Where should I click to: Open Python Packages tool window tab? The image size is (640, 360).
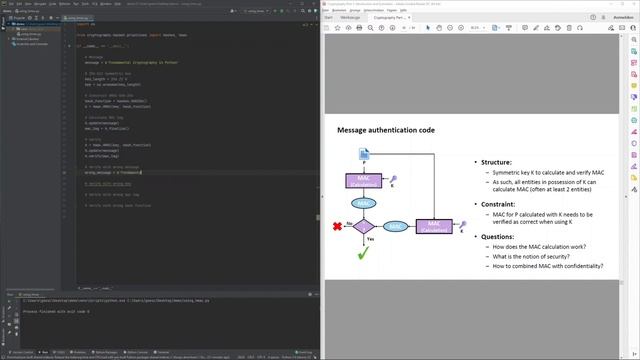(104, 352)
